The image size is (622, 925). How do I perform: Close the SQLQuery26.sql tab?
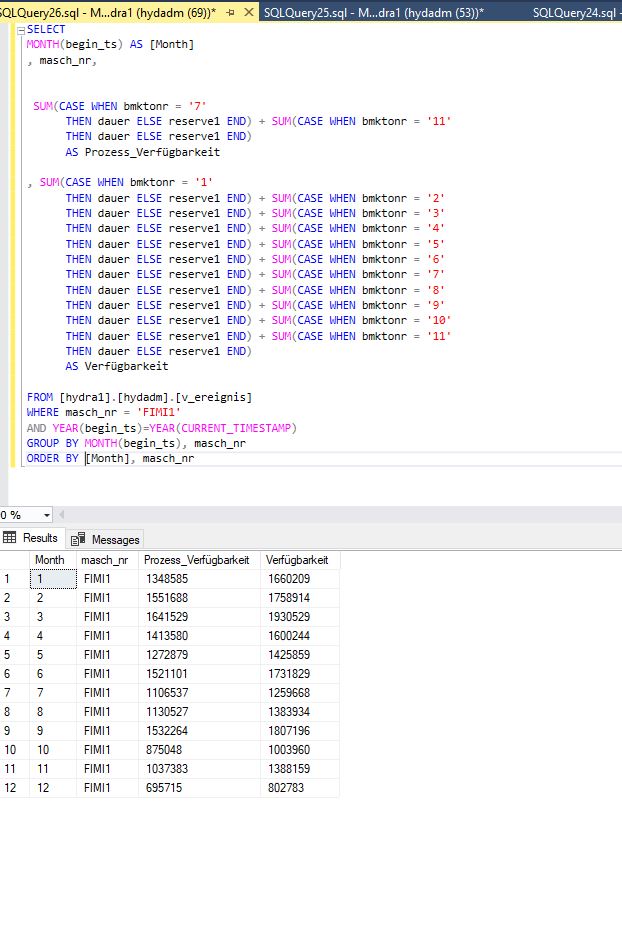(x=248, y=12)
